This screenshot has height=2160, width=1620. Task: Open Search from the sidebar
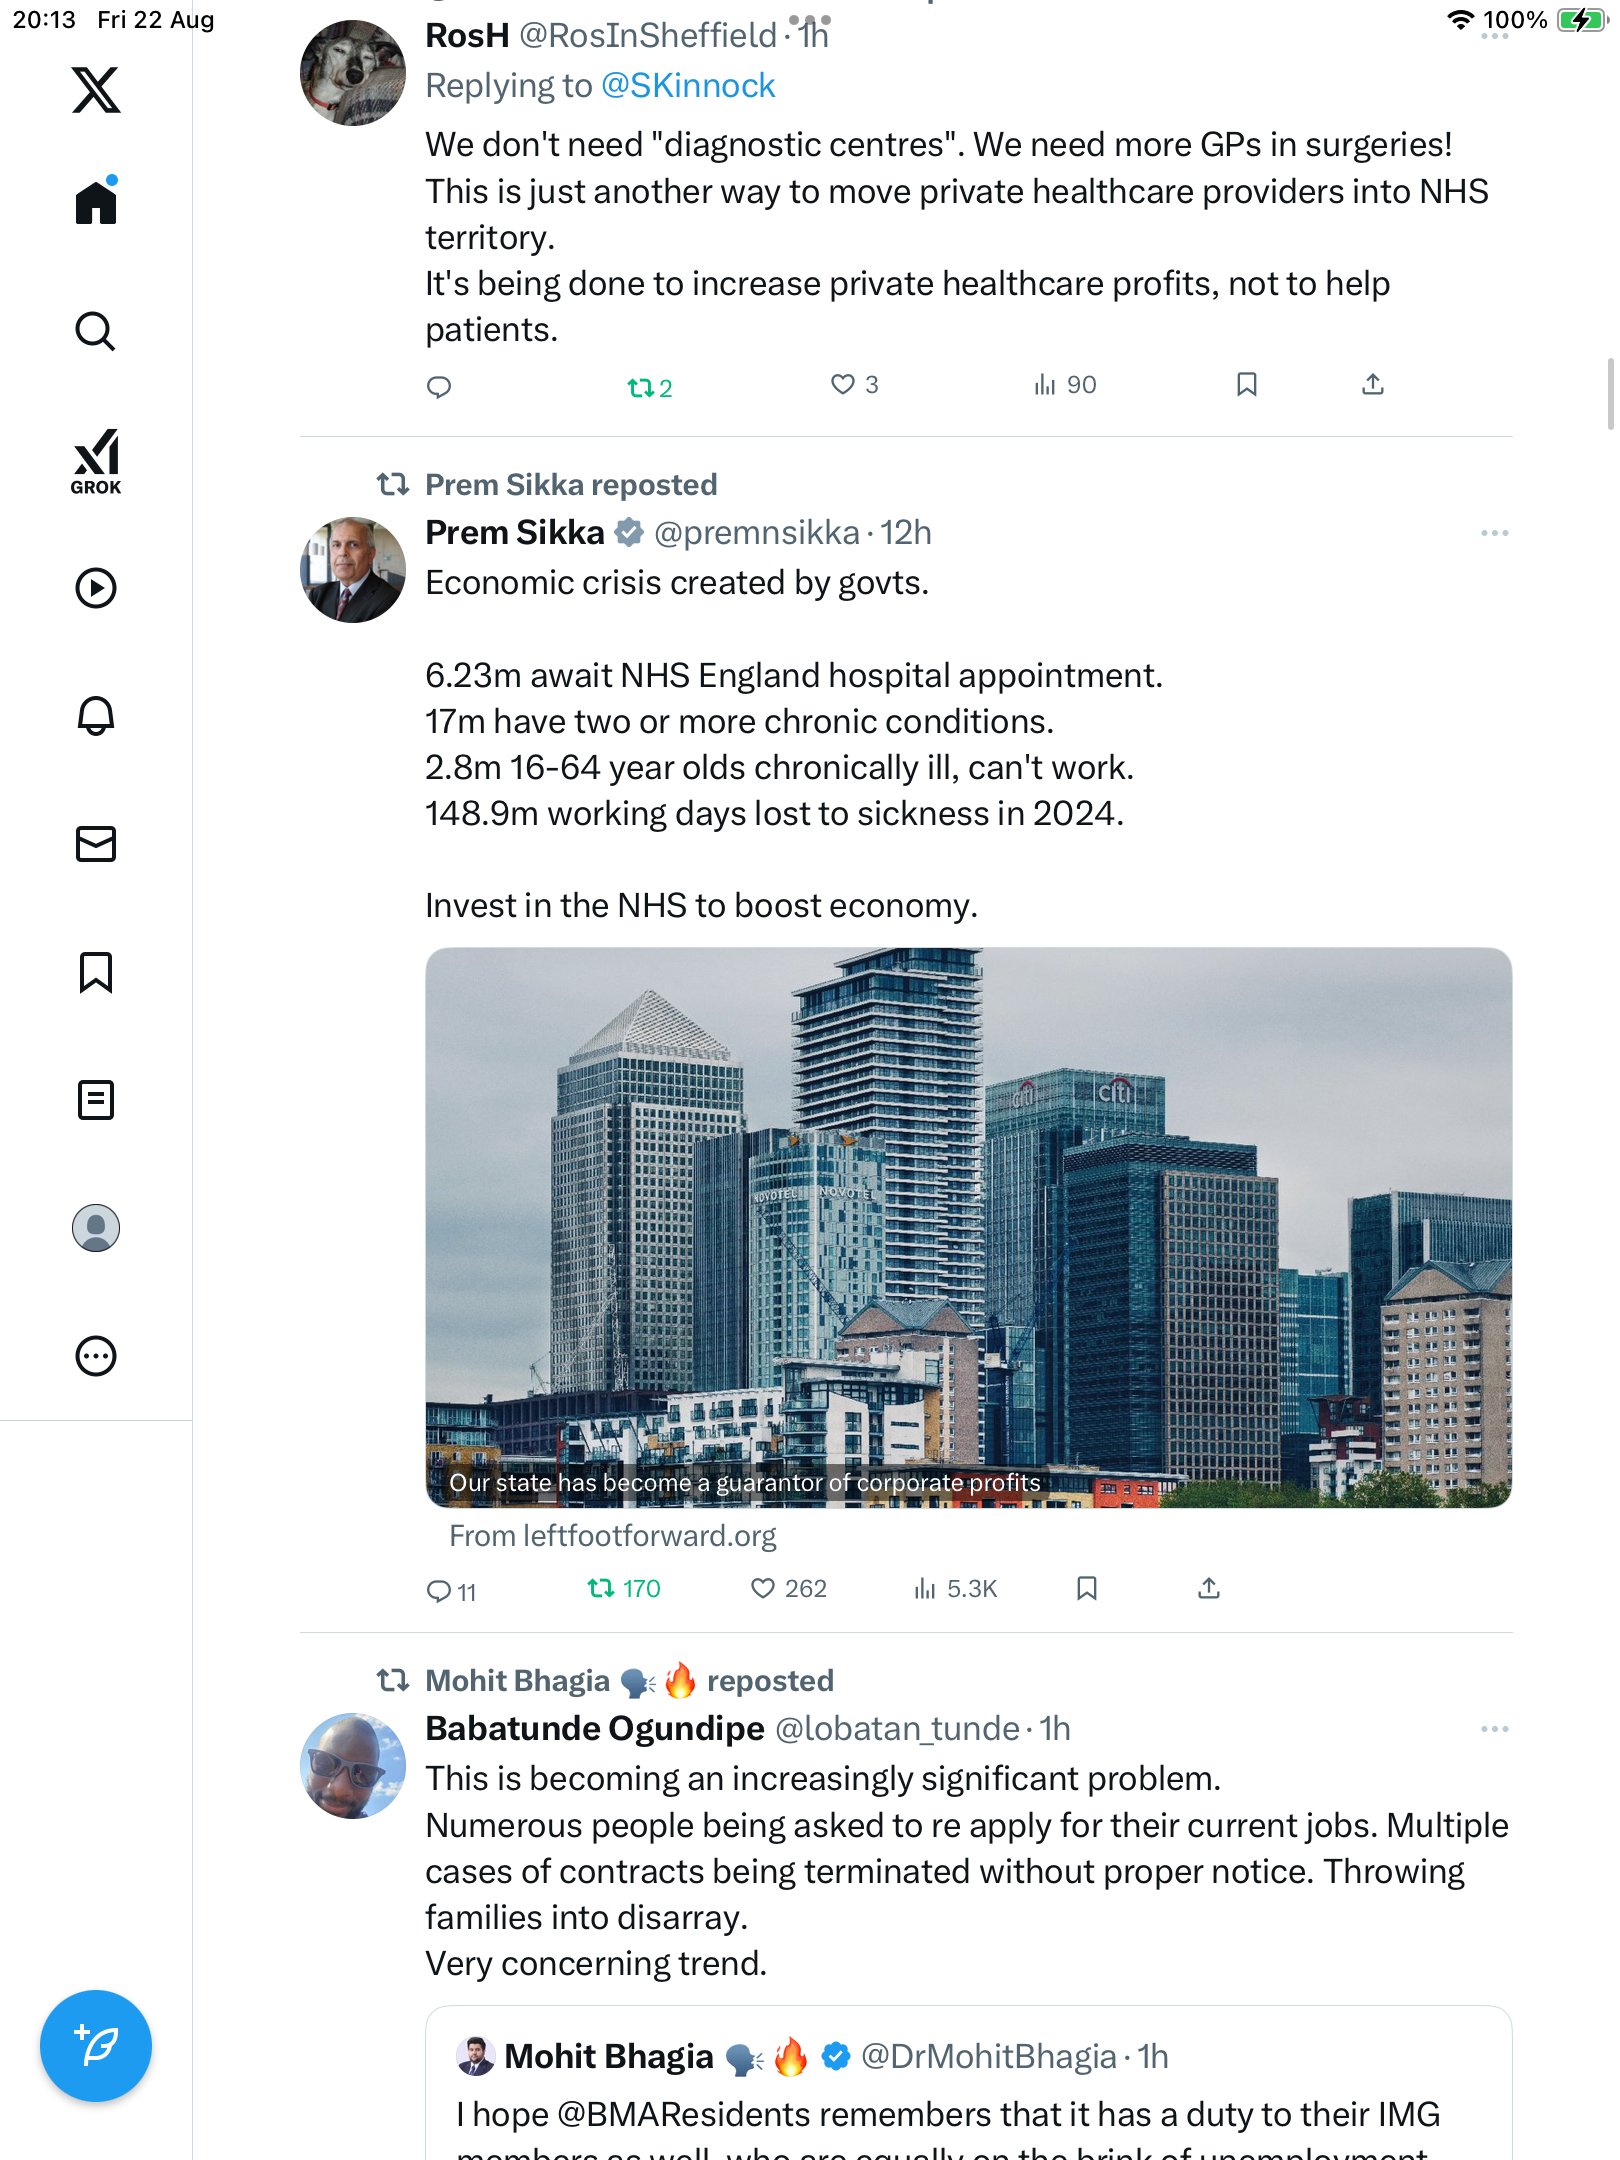click(96, 331)
